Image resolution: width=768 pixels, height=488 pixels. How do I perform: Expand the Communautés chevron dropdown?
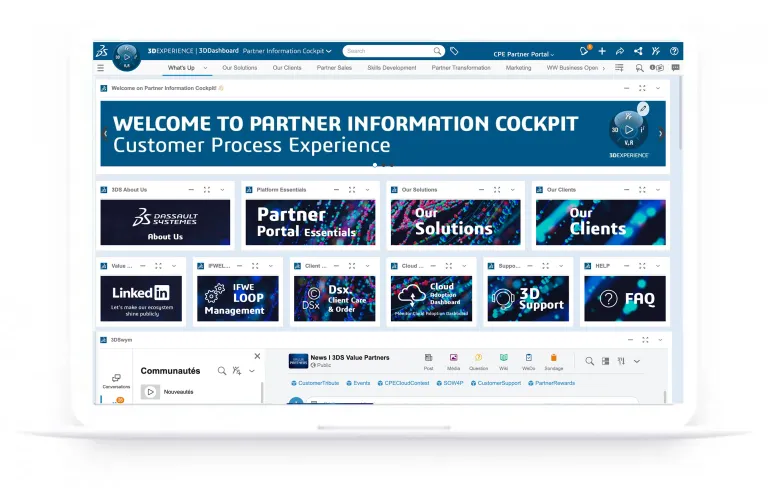[252, 371]
